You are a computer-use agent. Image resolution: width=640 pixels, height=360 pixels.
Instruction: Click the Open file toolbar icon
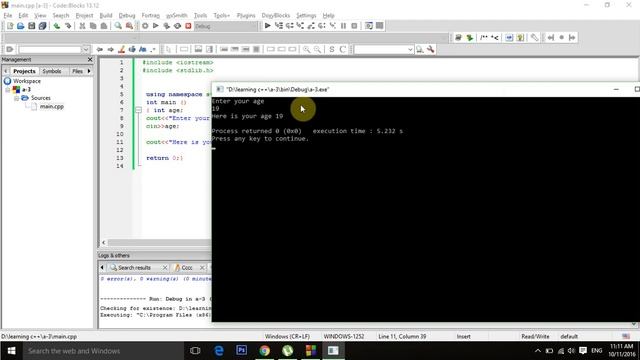point(20,26)
